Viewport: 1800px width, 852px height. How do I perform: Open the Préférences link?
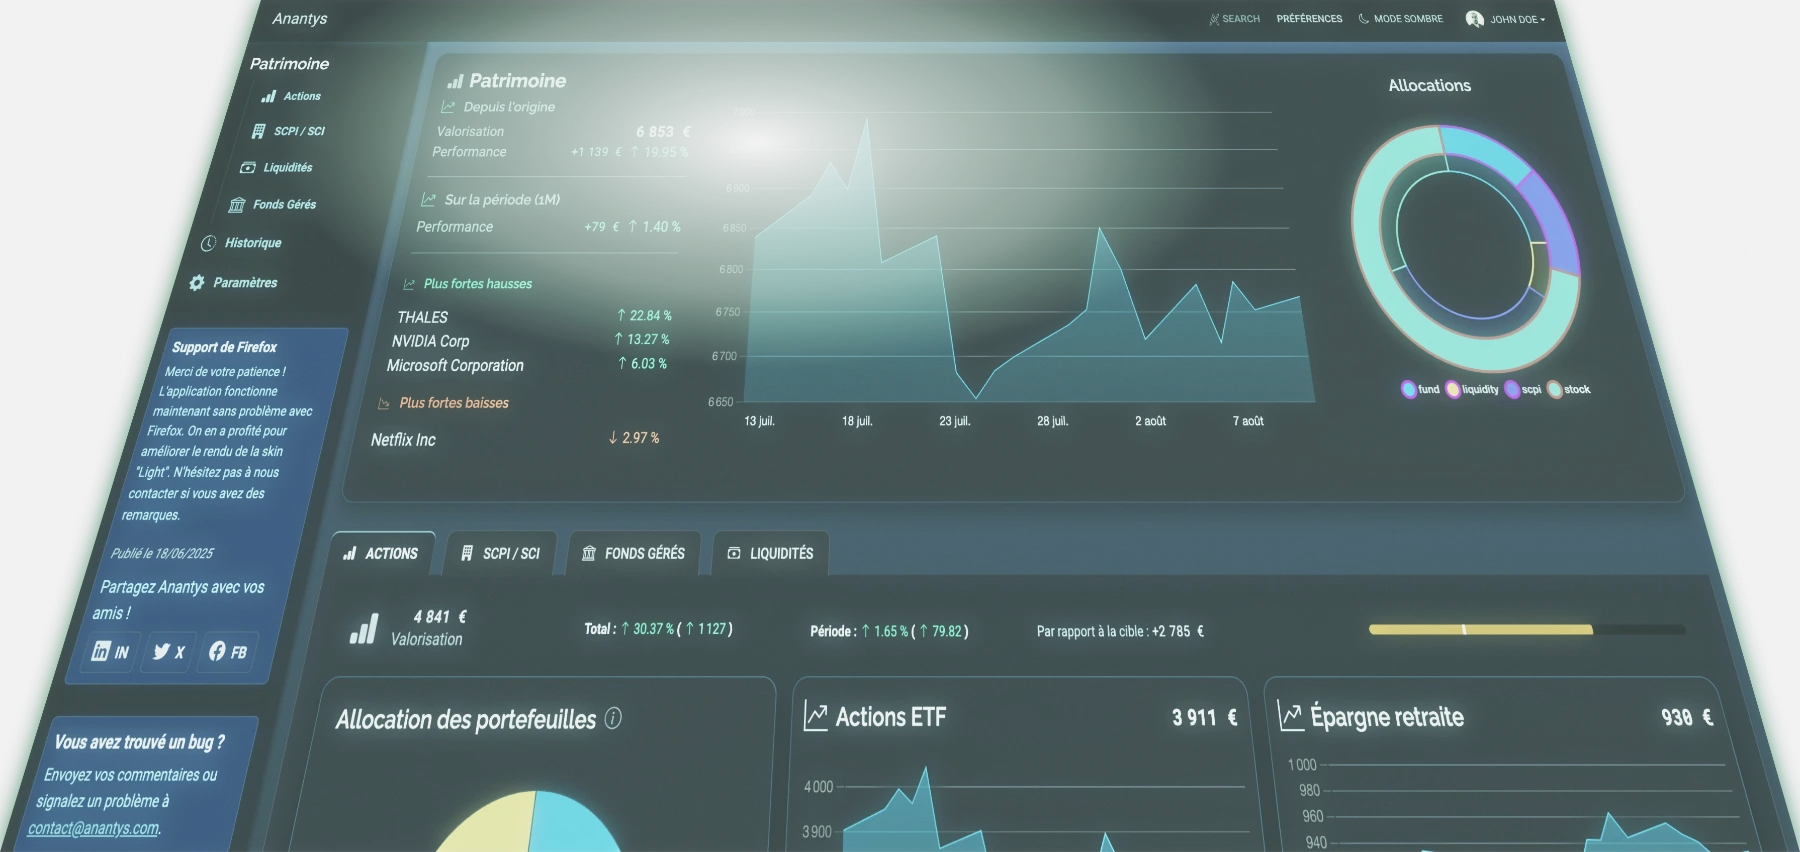tap(1309, 19)
